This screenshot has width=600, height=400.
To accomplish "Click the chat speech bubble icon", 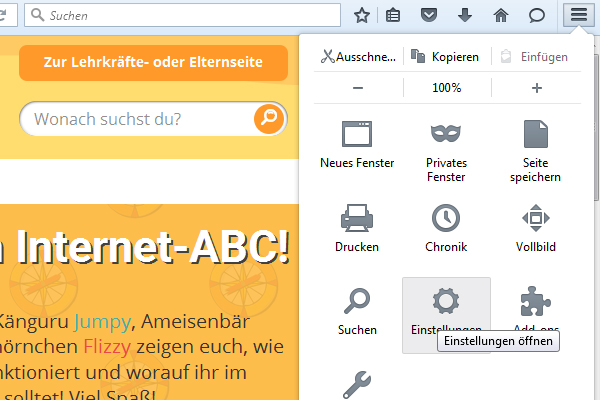I will pos(536,15).
